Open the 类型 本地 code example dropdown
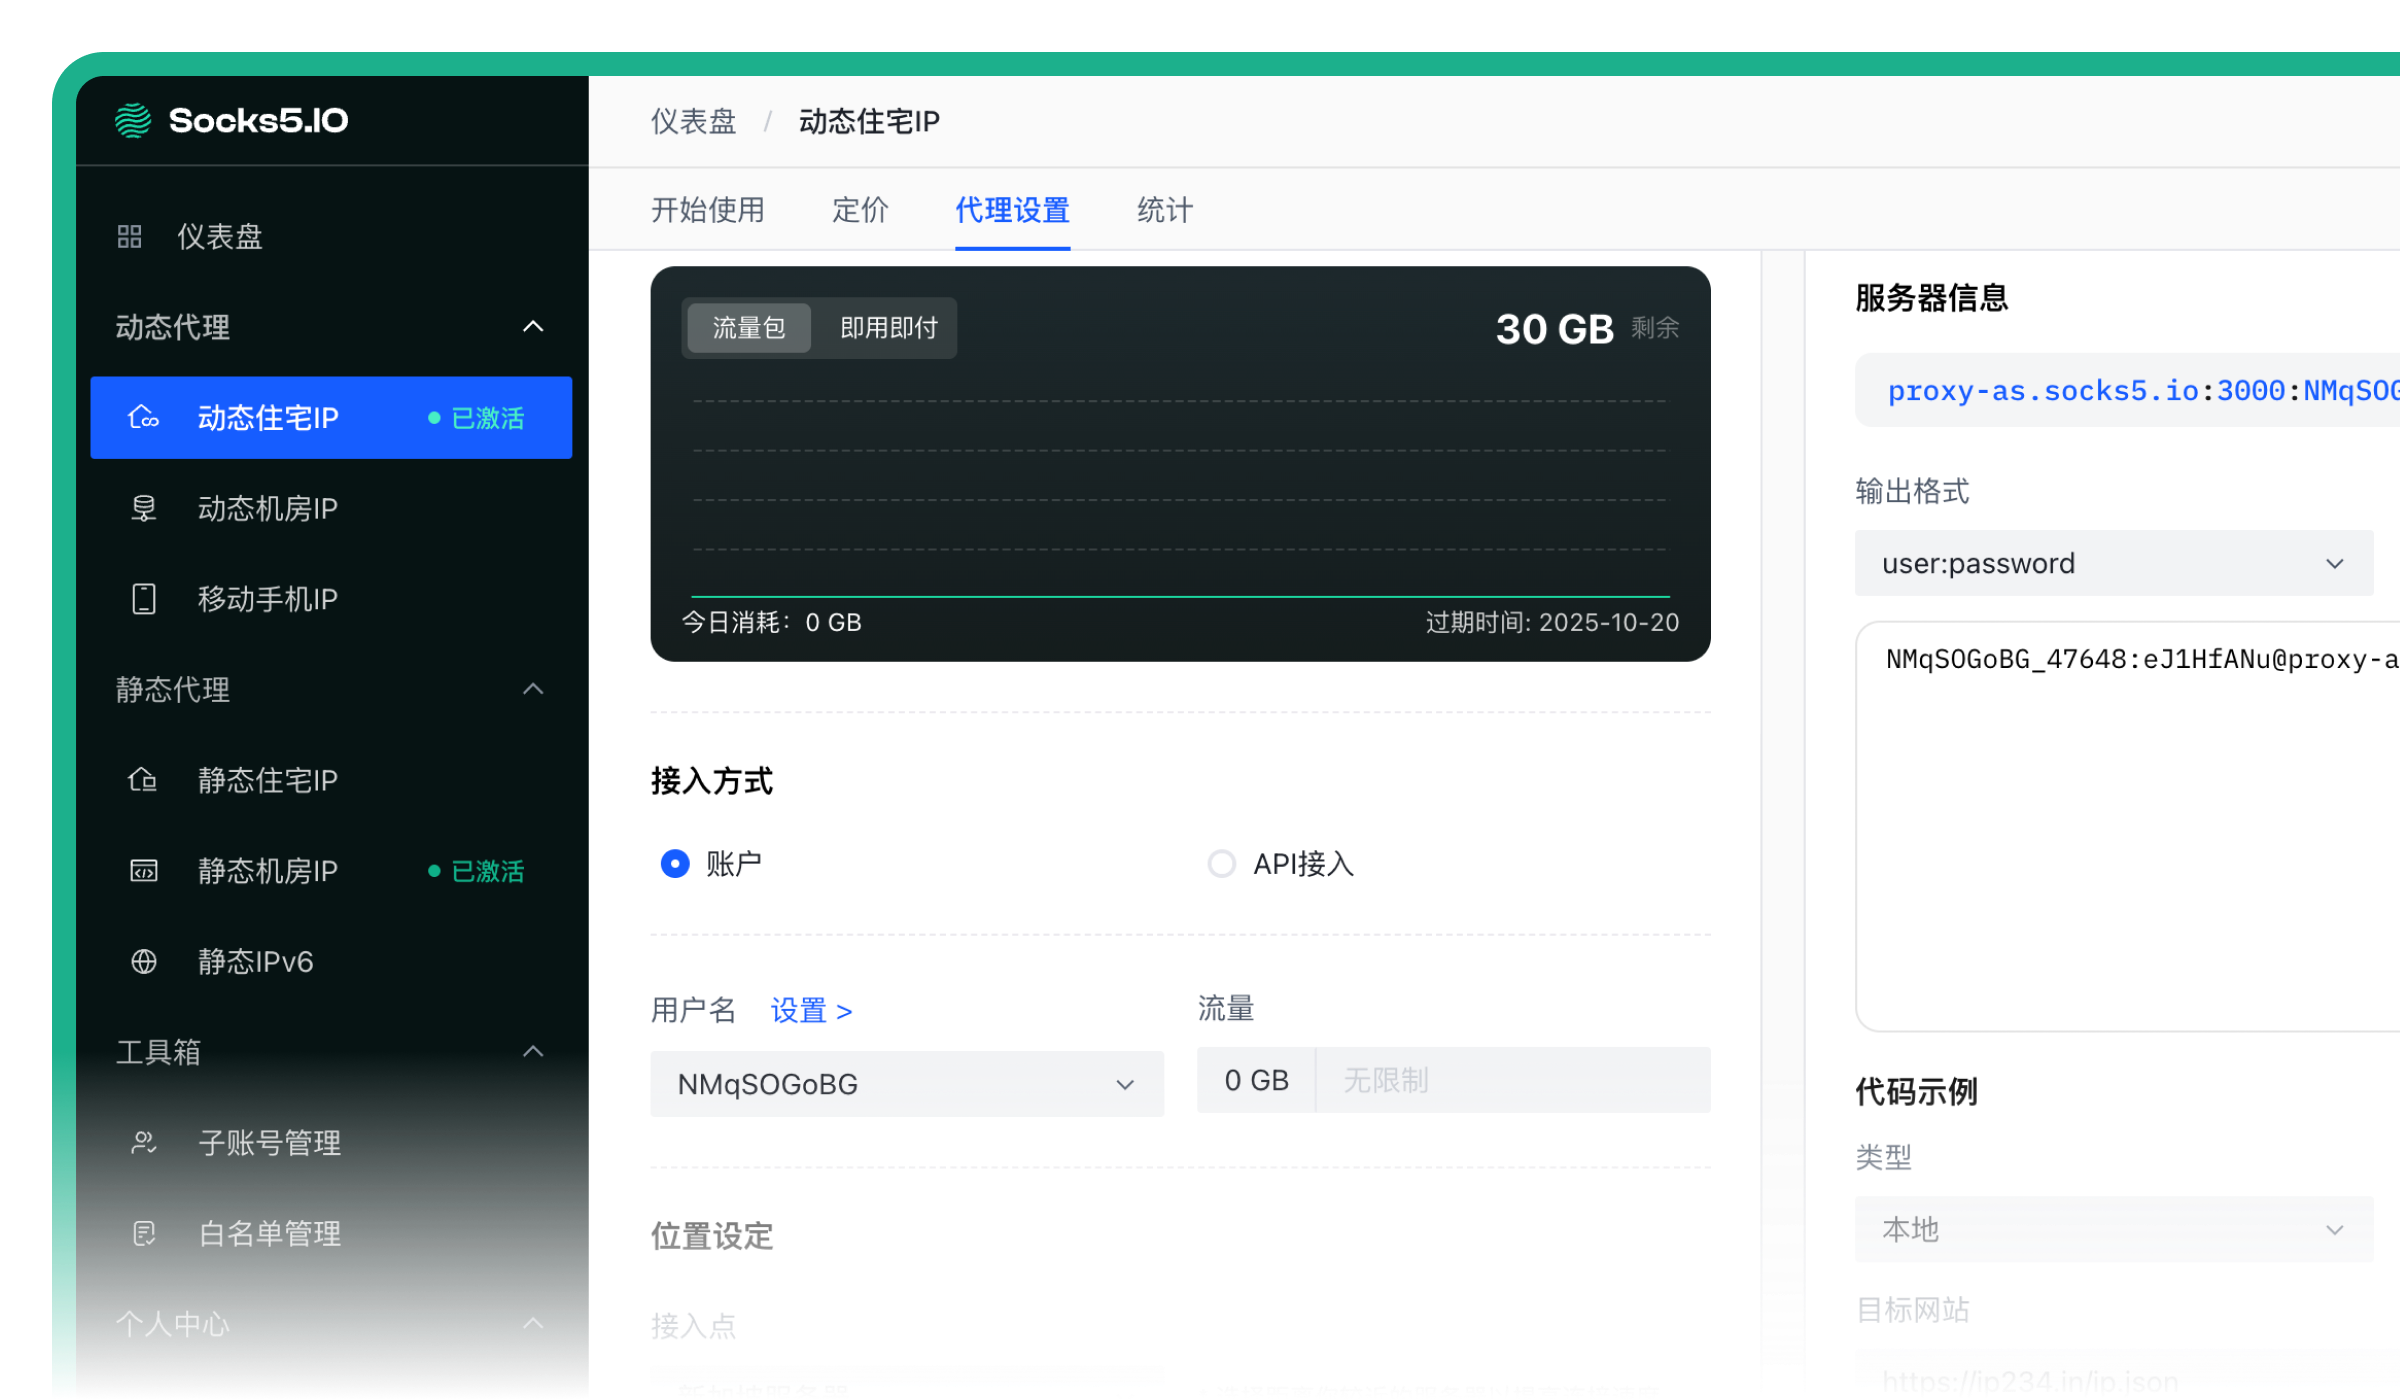Image resolution: width=2400 pixels, height=1400 pixels. coord(2113,1229)
